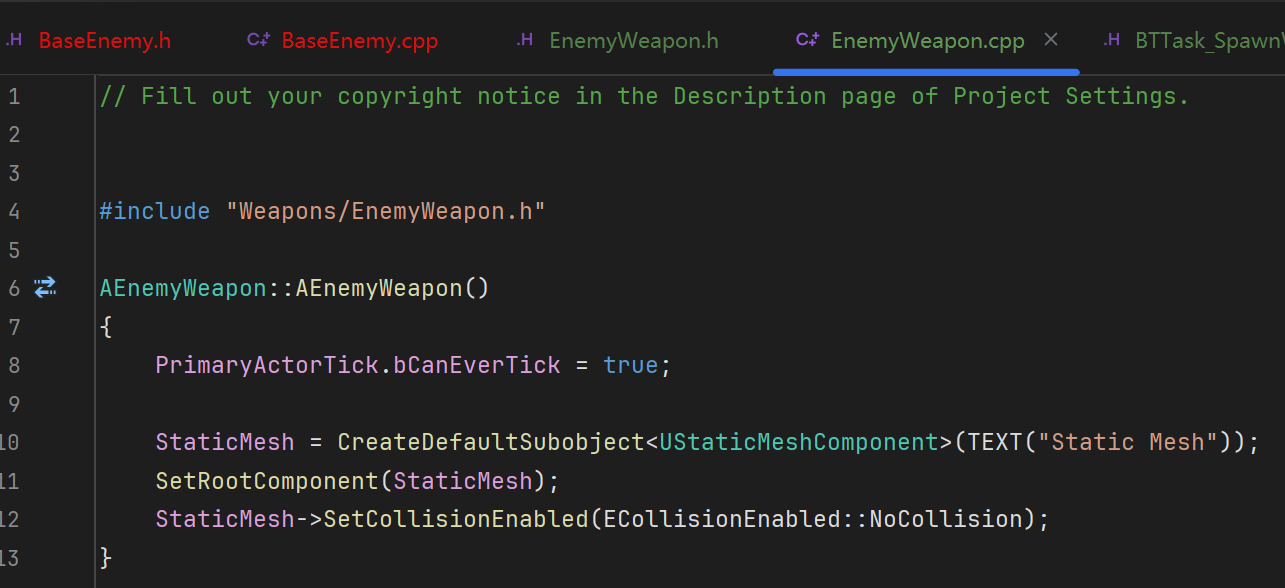Click StaticMesh at the start of line 12
This screenshot has width=1285, height=588.
point(225,519)
